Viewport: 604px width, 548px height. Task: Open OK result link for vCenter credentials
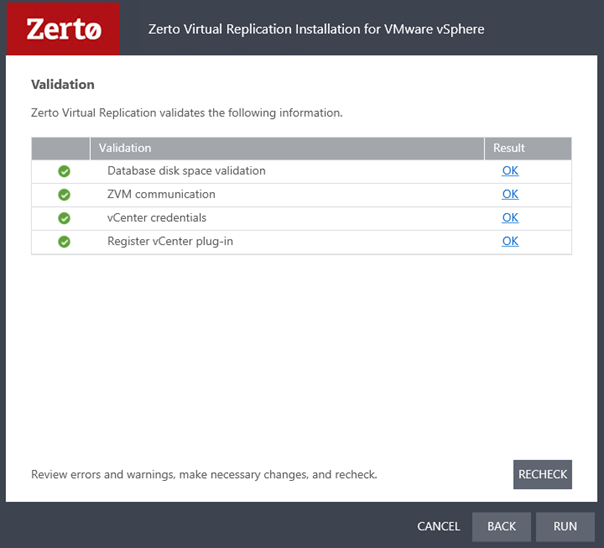tap(510, 218)
